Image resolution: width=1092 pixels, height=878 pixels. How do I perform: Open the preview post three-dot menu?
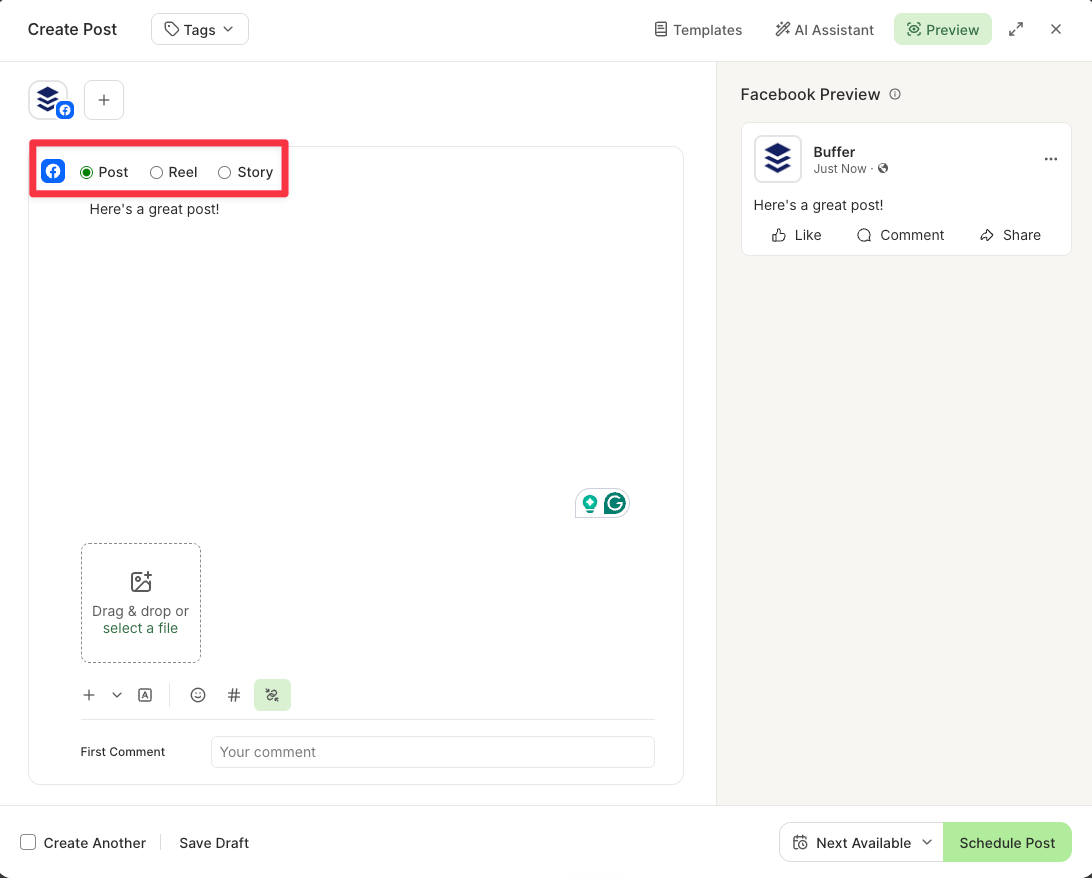click(1051, 159)
